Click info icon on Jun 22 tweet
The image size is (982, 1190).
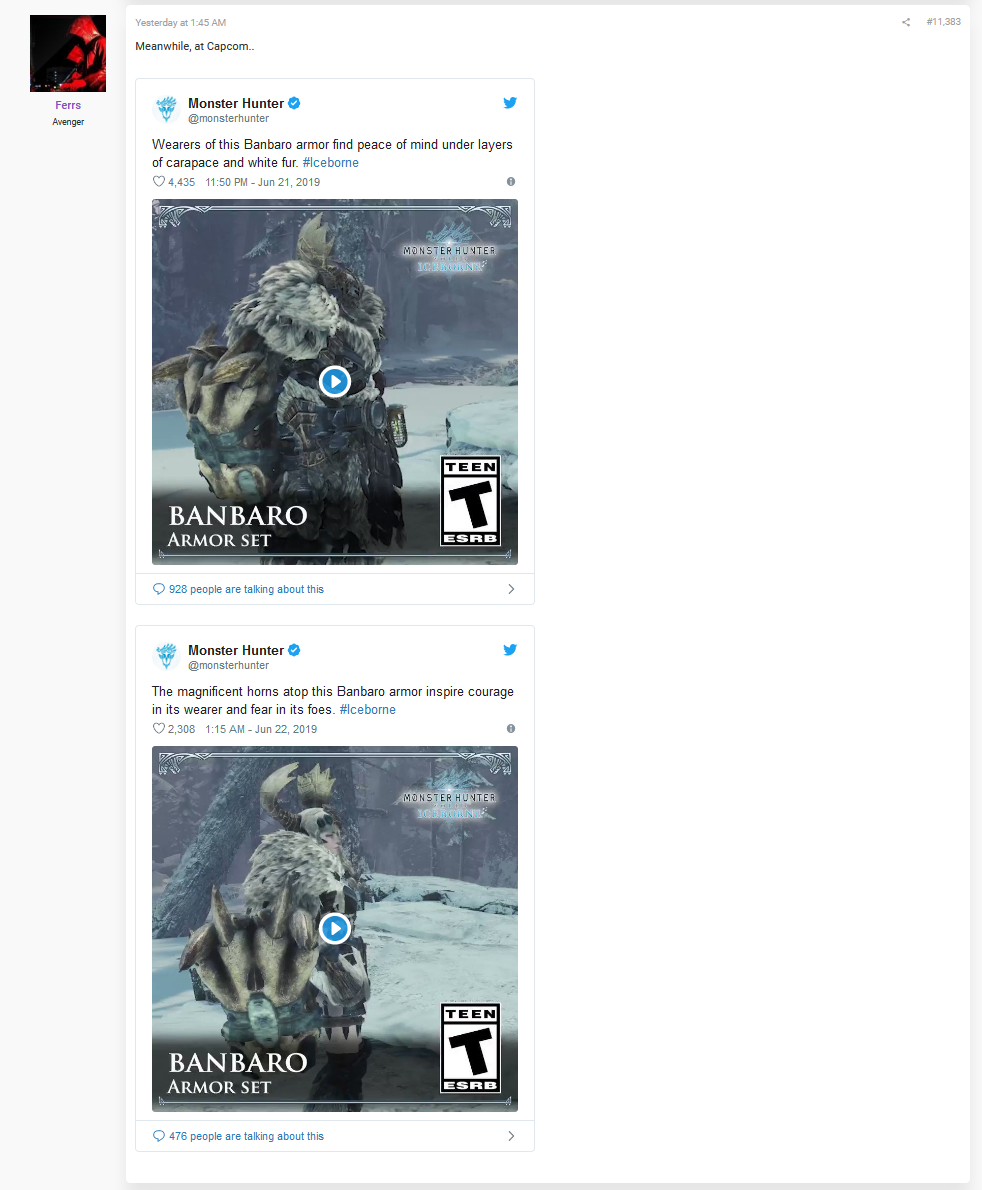[x=511, y=729]
